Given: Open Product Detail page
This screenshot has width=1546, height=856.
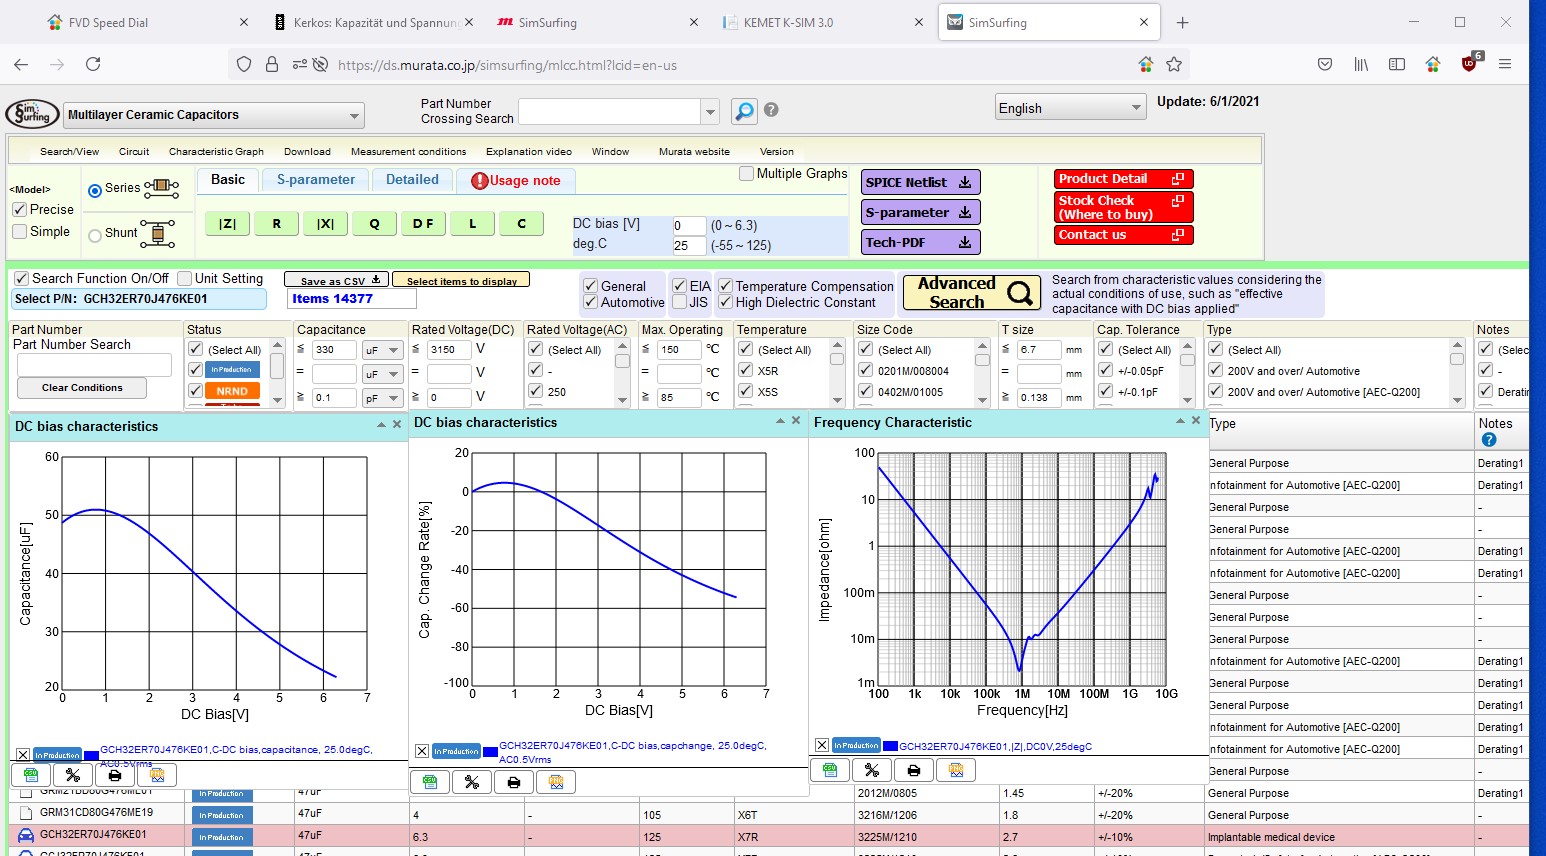Looking at the screenshot, I should [x=1123, y=179].
